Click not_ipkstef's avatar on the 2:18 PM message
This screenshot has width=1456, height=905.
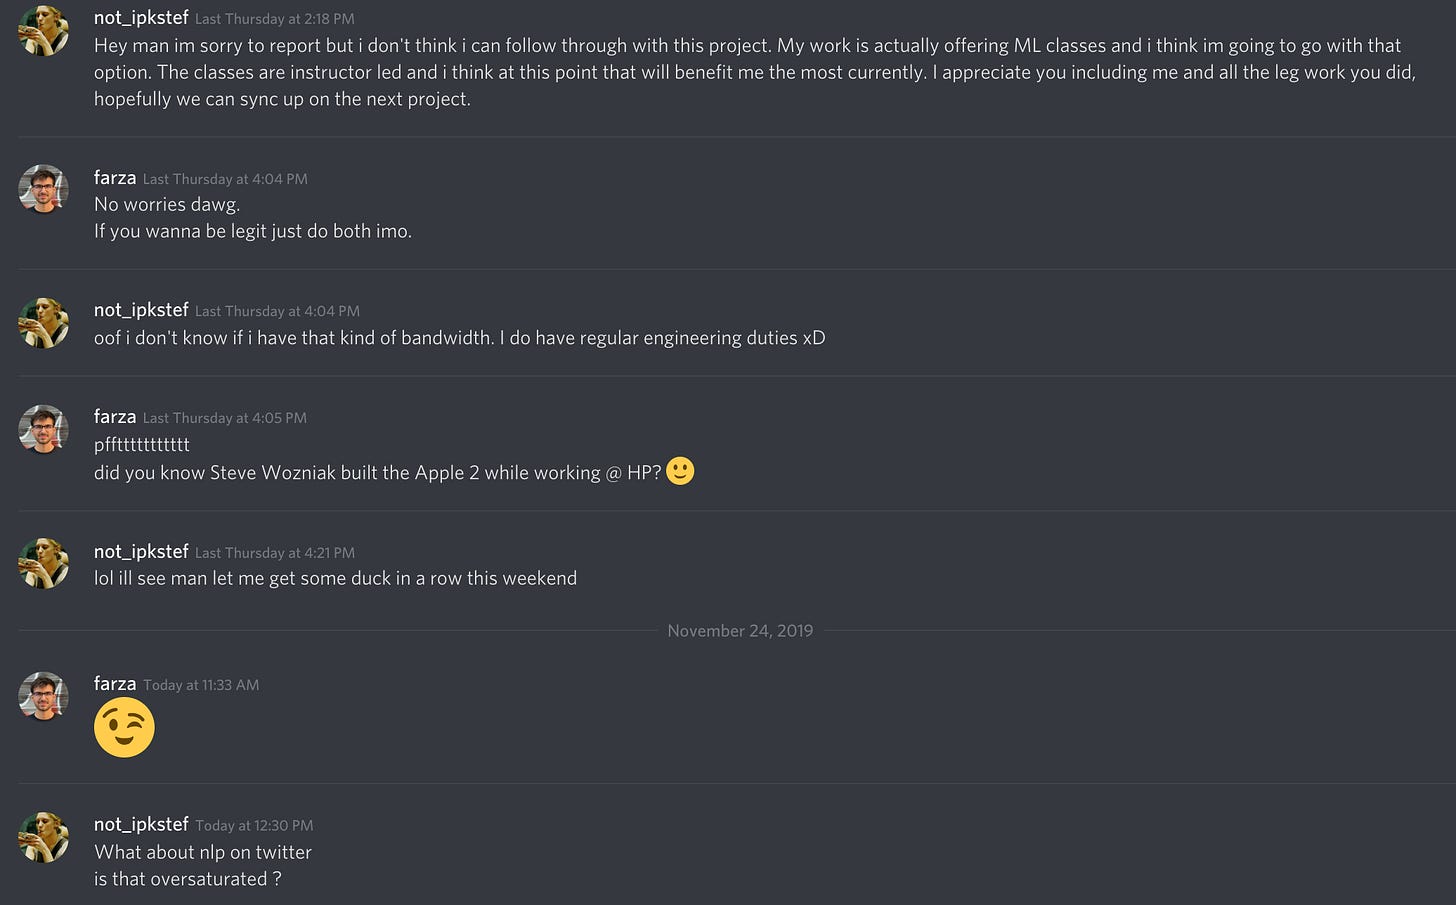coord(44,30)
